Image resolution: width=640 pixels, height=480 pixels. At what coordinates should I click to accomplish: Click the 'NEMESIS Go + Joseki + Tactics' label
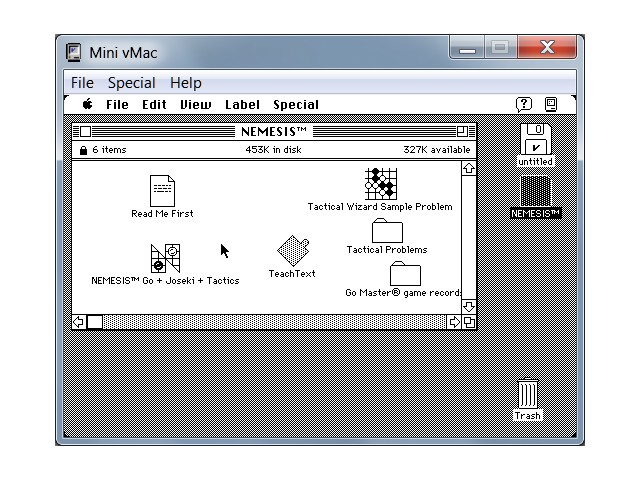pyautogui.click(x=165, y=280)
